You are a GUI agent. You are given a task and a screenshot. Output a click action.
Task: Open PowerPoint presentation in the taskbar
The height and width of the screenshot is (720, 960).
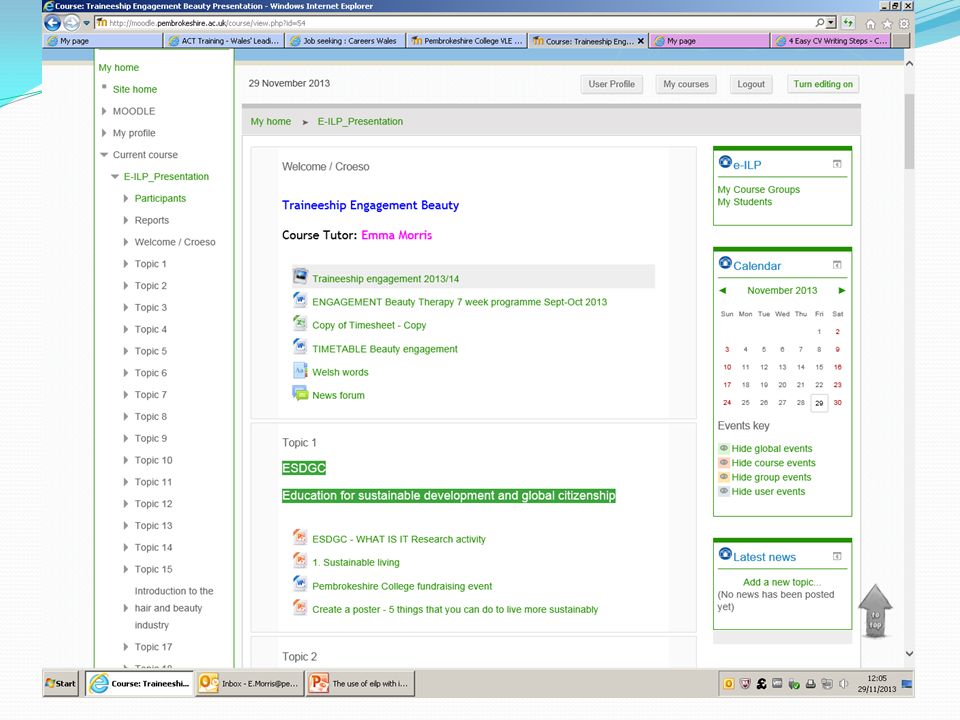pos(361,683)
